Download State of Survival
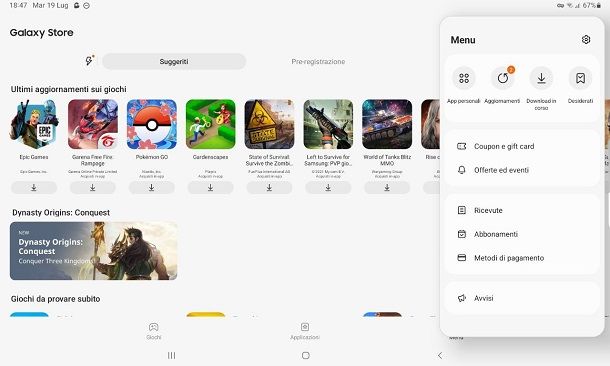610x366 pixels. coord(269,187)
